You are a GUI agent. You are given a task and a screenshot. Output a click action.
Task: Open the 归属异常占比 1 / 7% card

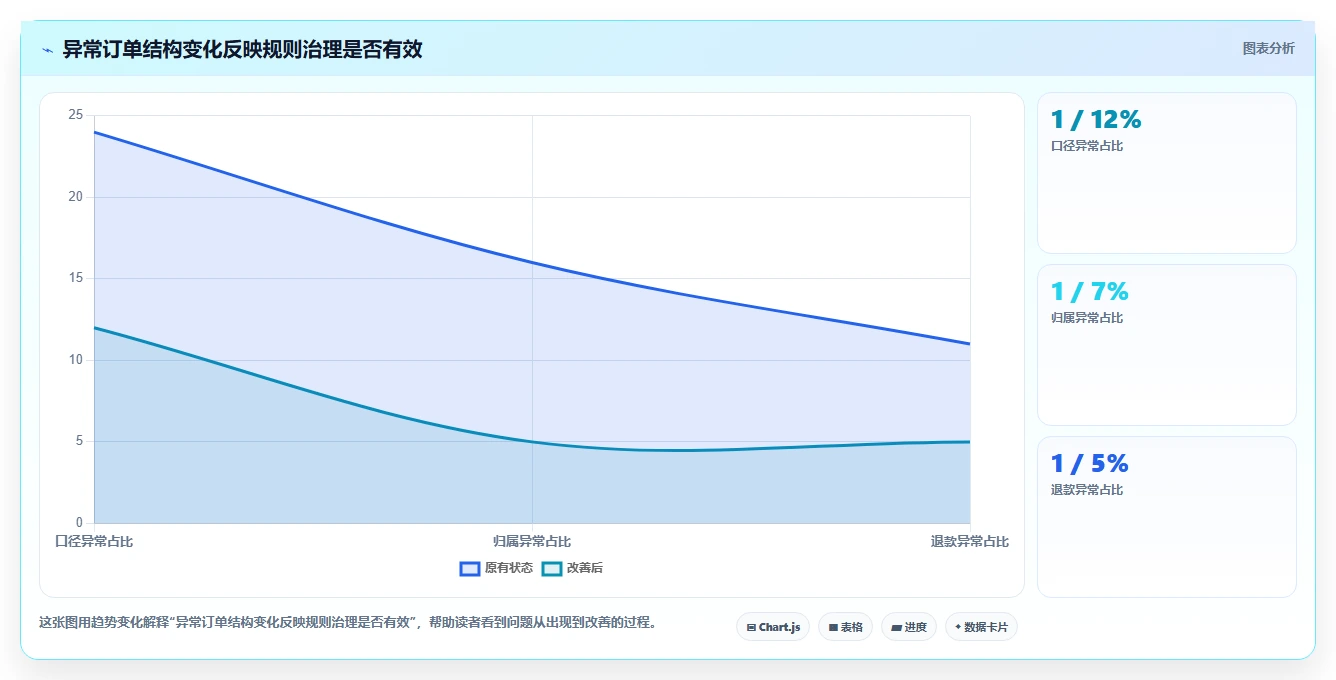[x=1166, y=345]
